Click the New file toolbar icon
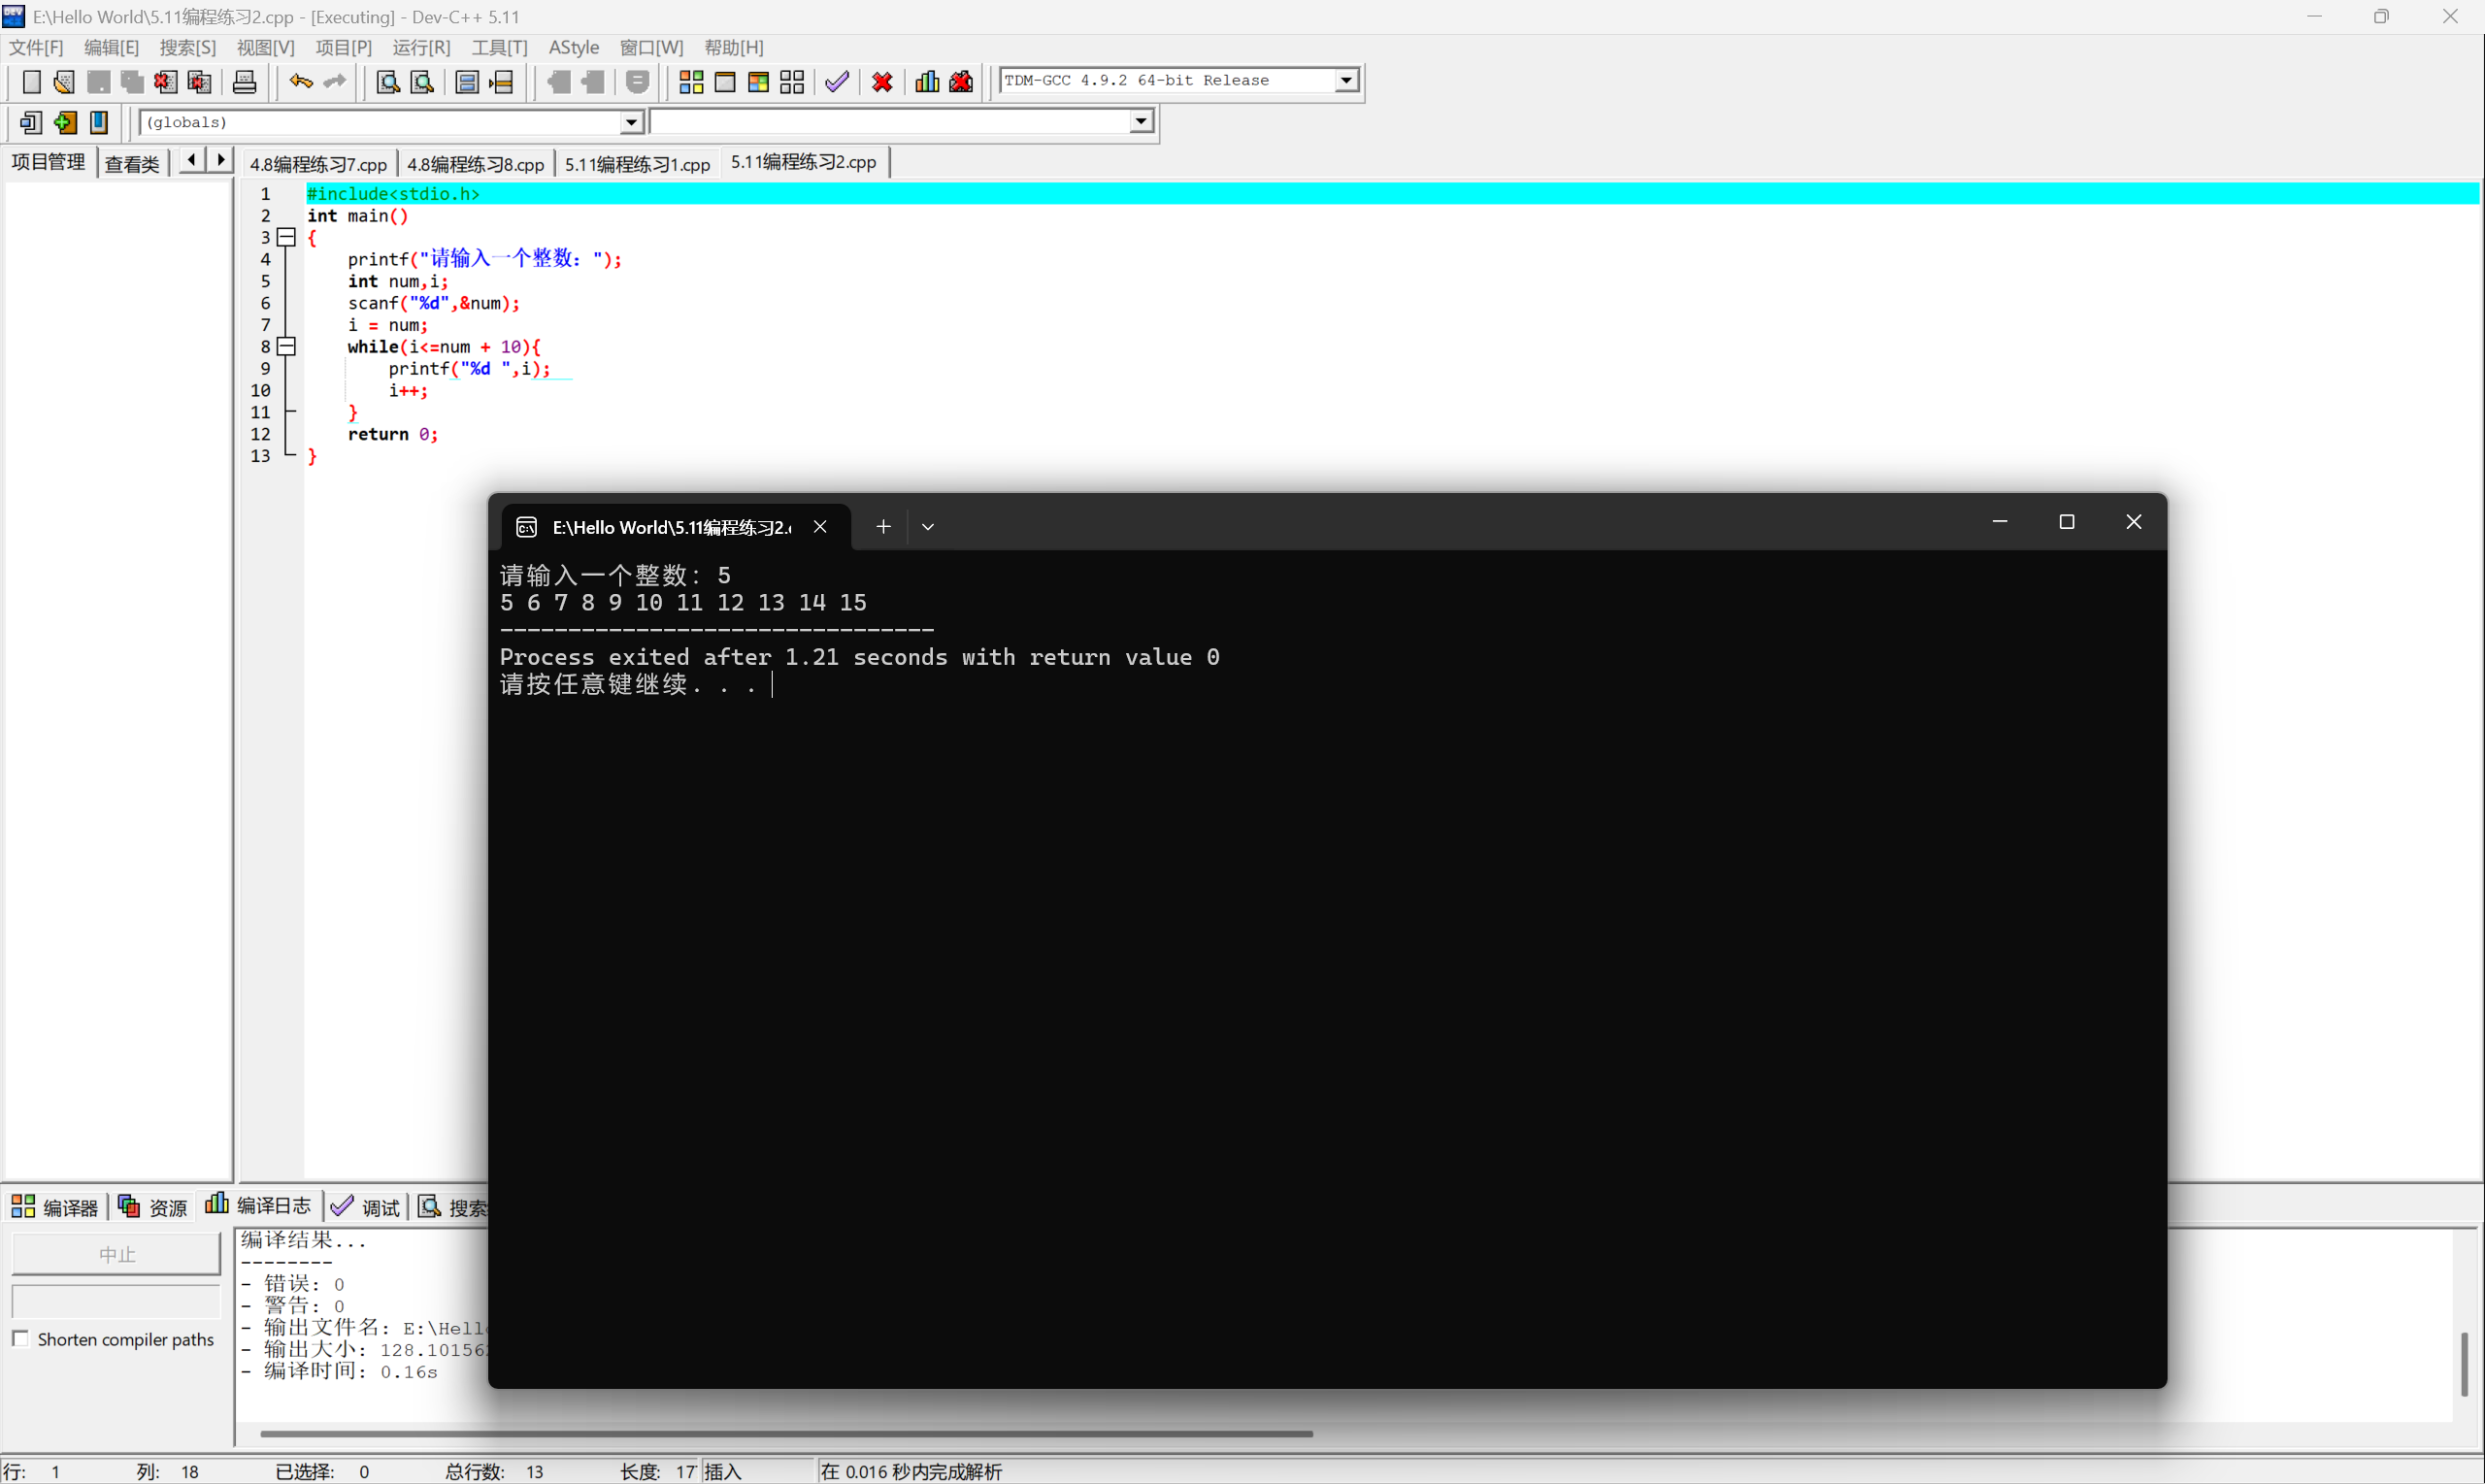The width and height of the screenshot is (2485, 1484). 31,82
